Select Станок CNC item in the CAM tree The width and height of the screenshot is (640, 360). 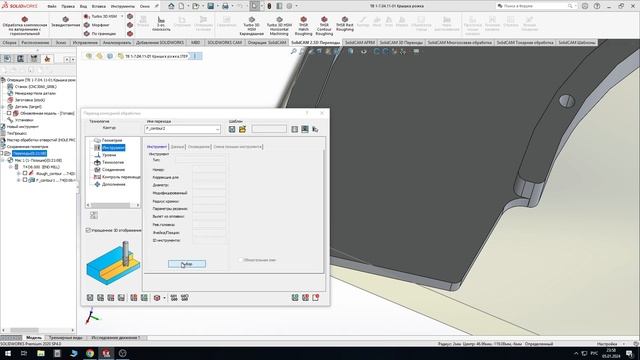point(36,87)
